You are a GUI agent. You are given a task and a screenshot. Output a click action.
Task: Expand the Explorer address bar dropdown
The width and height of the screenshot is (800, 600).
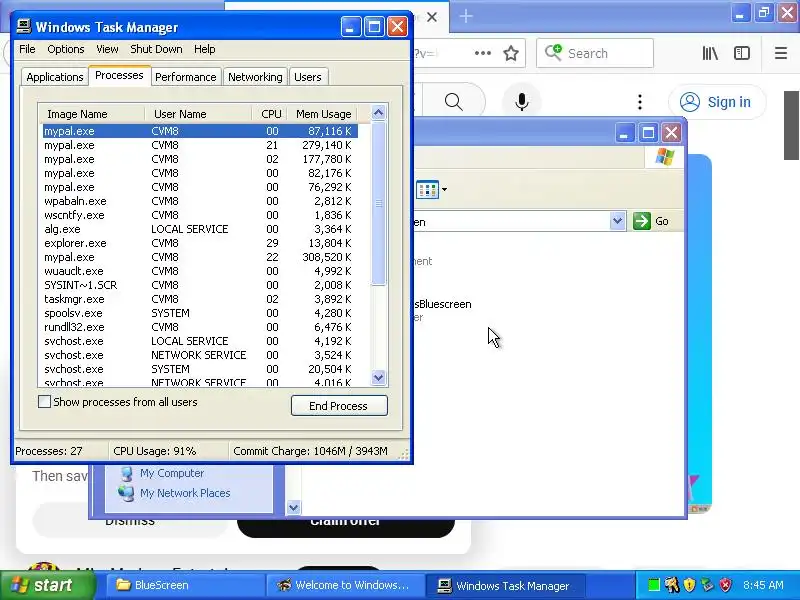click(617, 221)
